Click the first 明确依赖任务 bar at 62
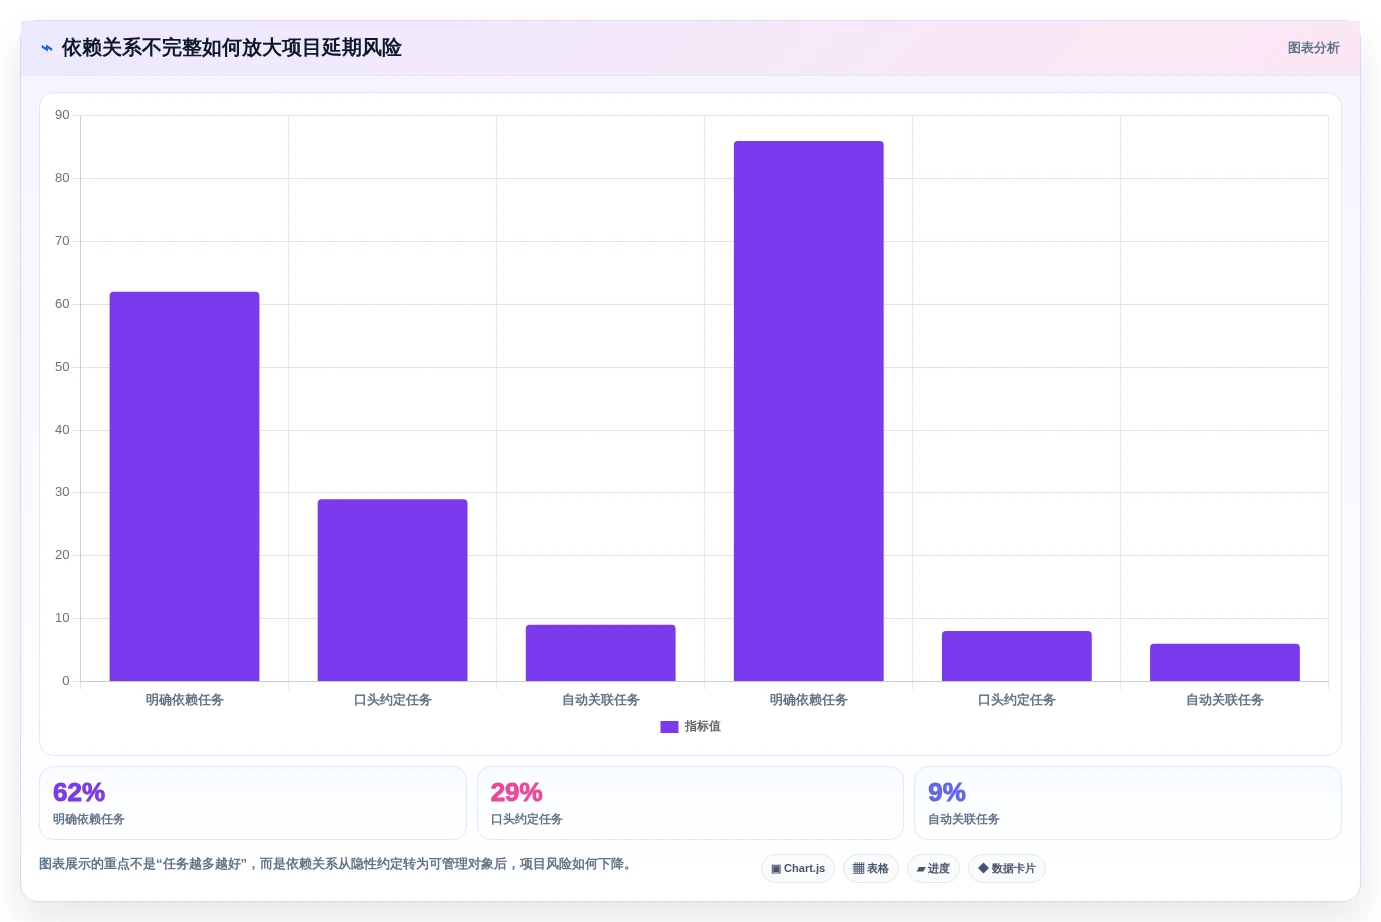This screenshot has height=922, width=1381. (184, 486)
